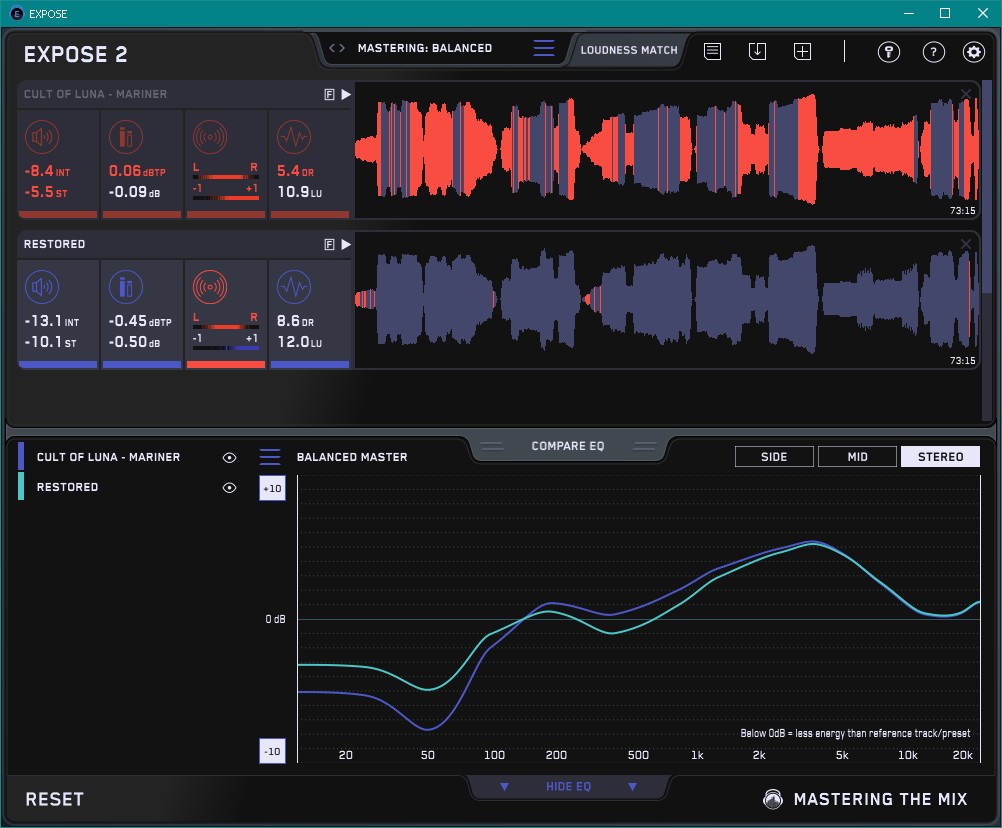Open the notes list icon in top toolbar
This screenshot has height=828, width=1002.
712,51
